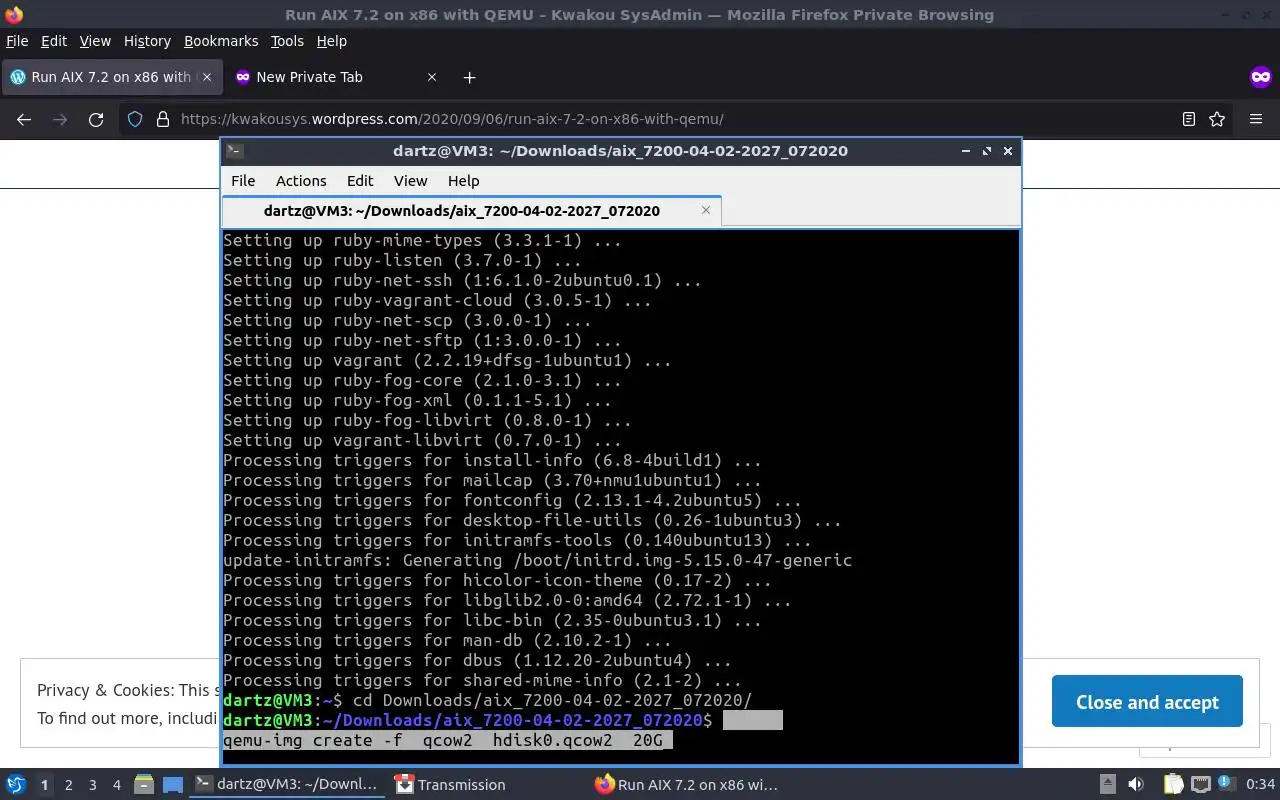This screenshot has height=800, width=1280.
Task: Switch to workspace 4 in pager
Action: coord(117,785)
